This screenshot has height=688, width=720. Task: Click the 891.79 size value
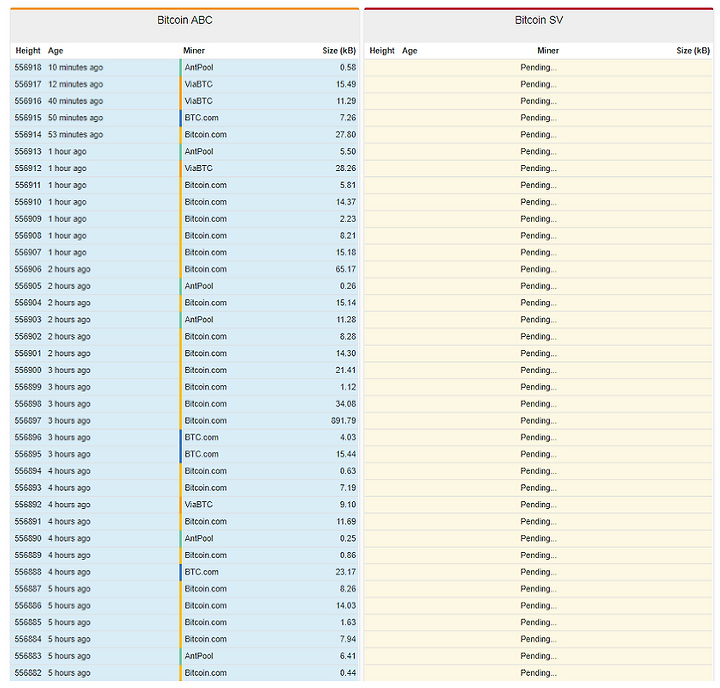[343, 421]
